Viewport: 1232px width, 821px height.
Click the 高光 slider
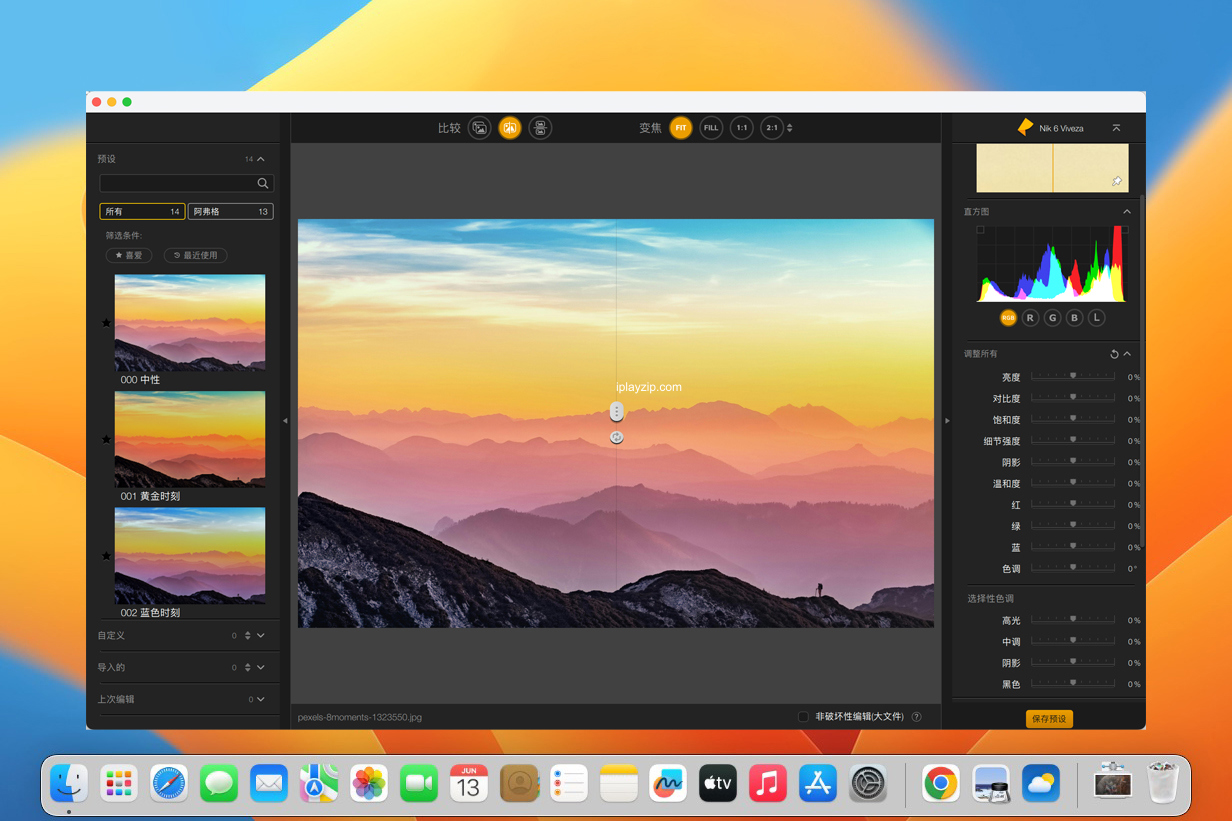tap(1073, 620)
